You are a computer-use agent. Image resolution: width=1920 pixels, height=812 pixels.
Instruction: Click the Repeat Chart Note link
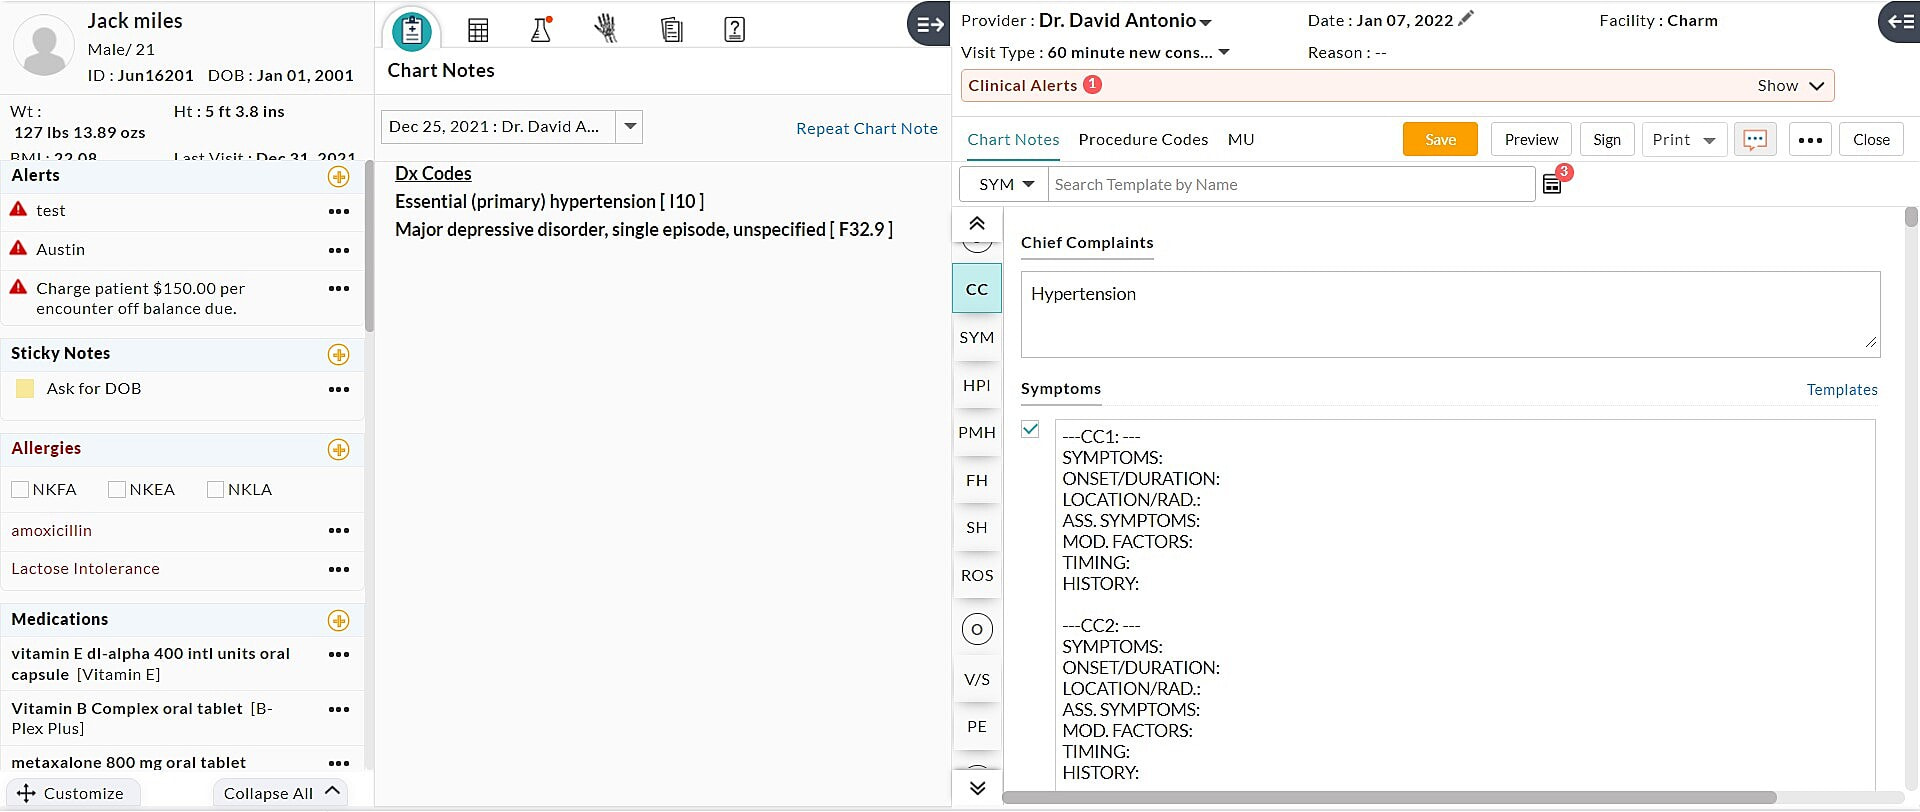click(866, 129)
